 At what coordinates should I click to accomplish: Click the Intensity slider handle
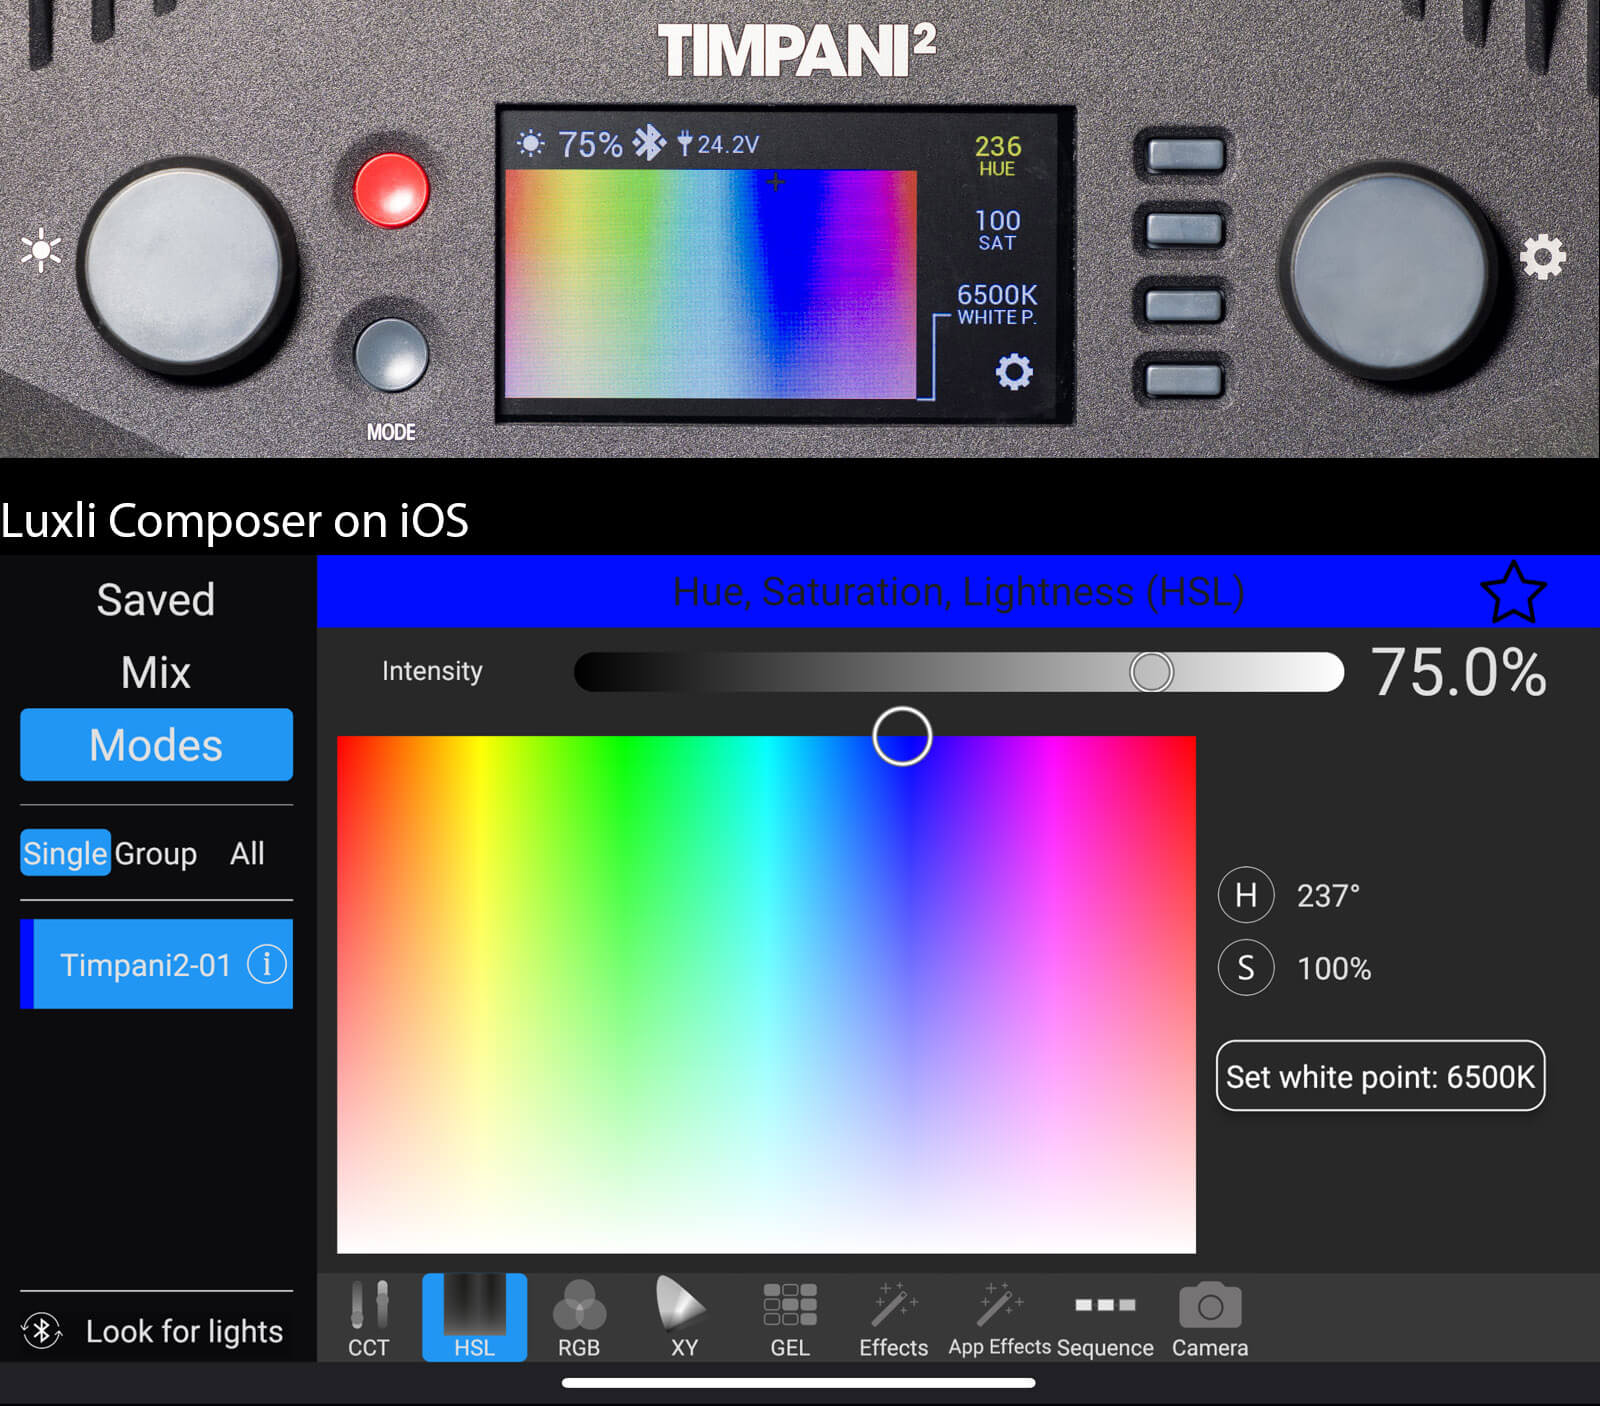coord(1151,672)
